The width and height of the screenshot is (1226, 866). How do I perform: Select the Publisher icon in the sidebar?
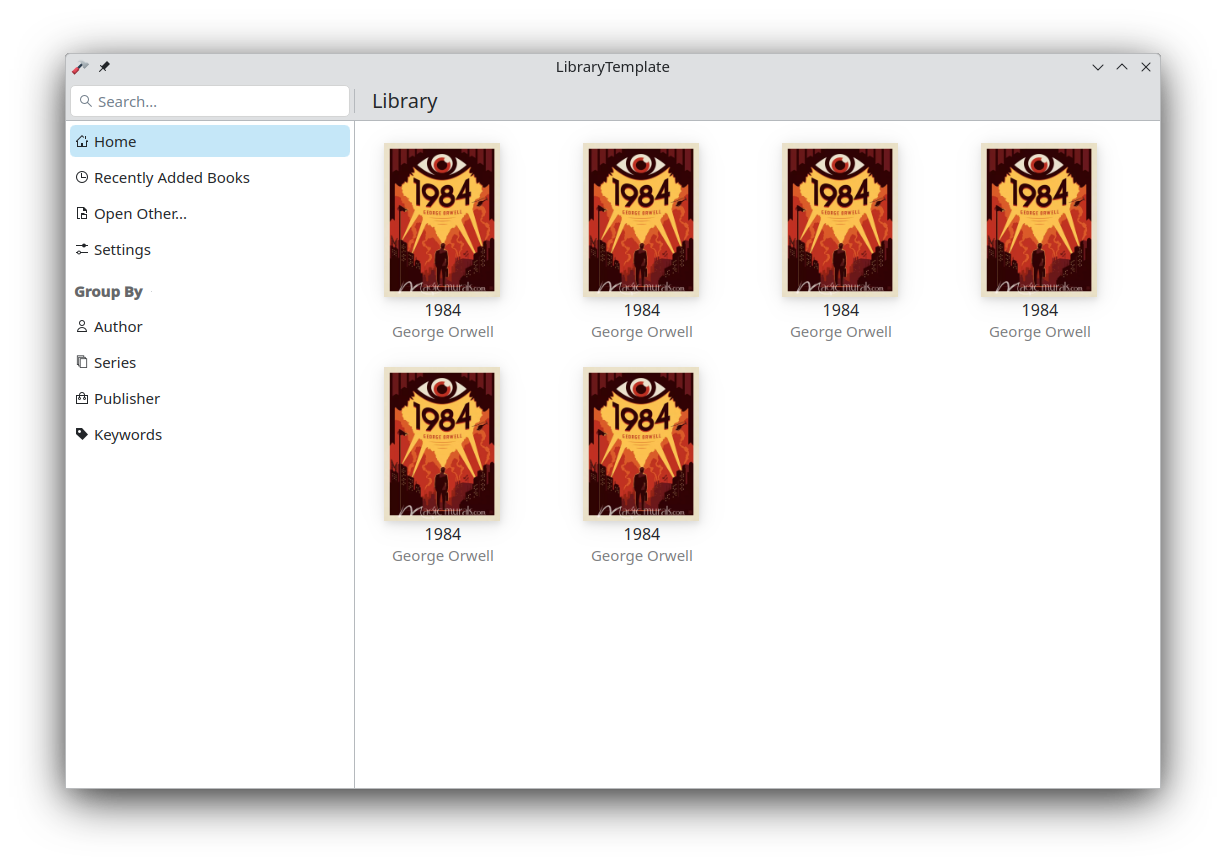82,399
